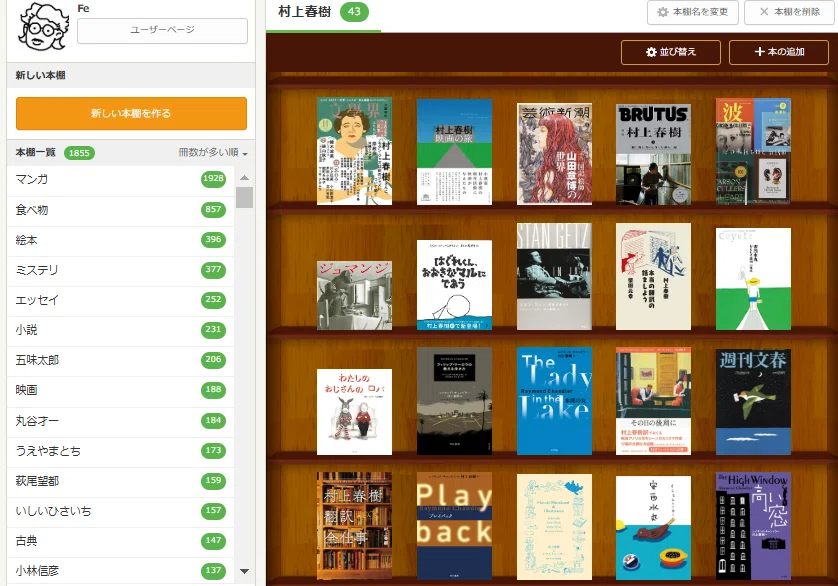Viewport: 838px width, 586px height.
Task: Select the エッセイ bookshelf row
Action: (121, 300)
